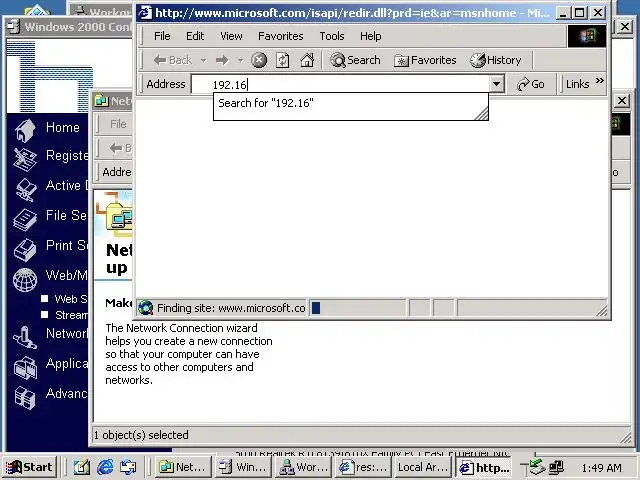The height and width of the screenshot is (480, 640).
Task: Select the Active Directory sidebar icon
Action: [25, 189]
